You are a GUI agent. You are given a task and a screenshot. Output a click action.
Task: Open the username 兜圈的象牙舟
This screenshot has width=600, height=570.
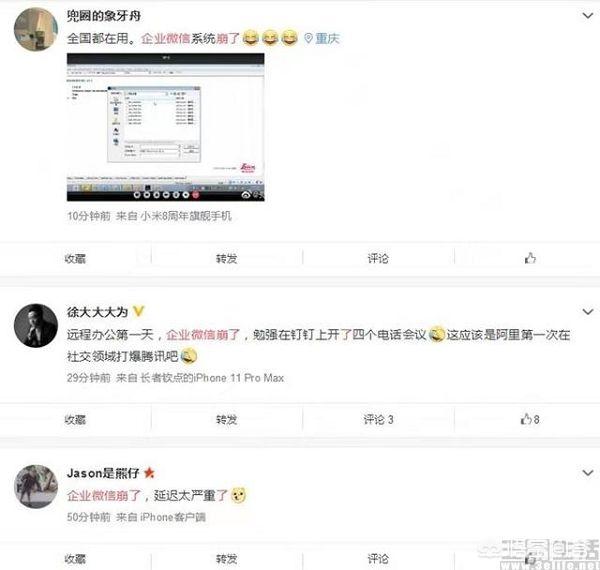point(104,16)
